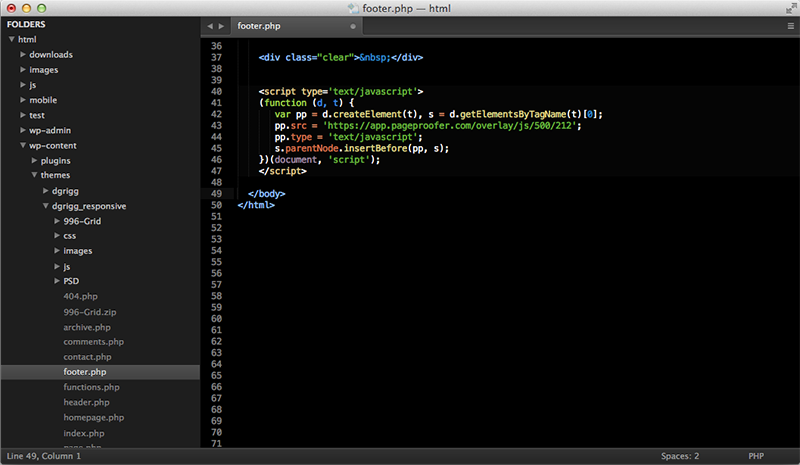Click the pp.type assignment on line 44
Screen dimensions: 800x465
348,137
